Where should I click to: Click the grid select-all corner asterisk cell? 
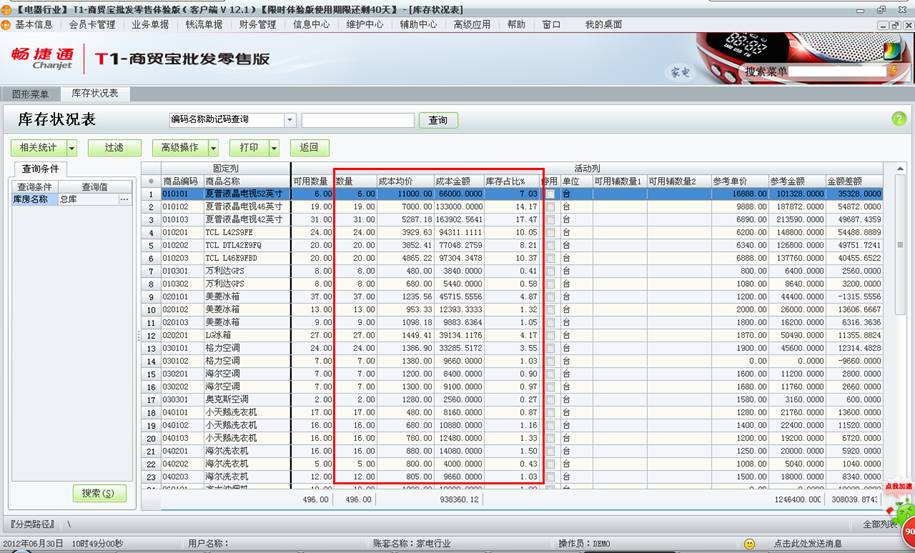(150, 181)
